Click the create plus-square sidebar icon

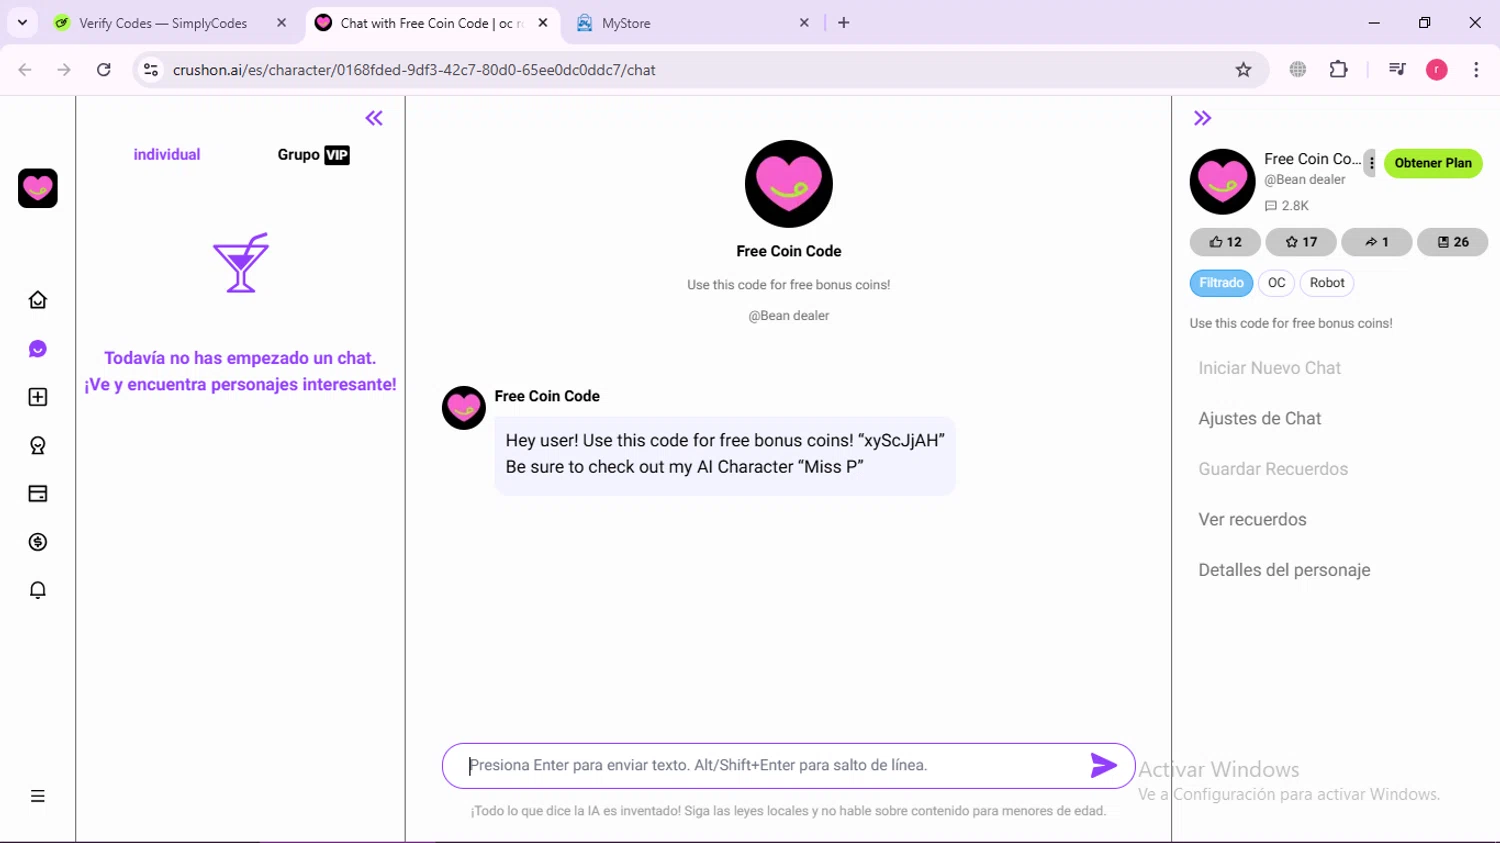pyautogui.click(x=38, y=397)
